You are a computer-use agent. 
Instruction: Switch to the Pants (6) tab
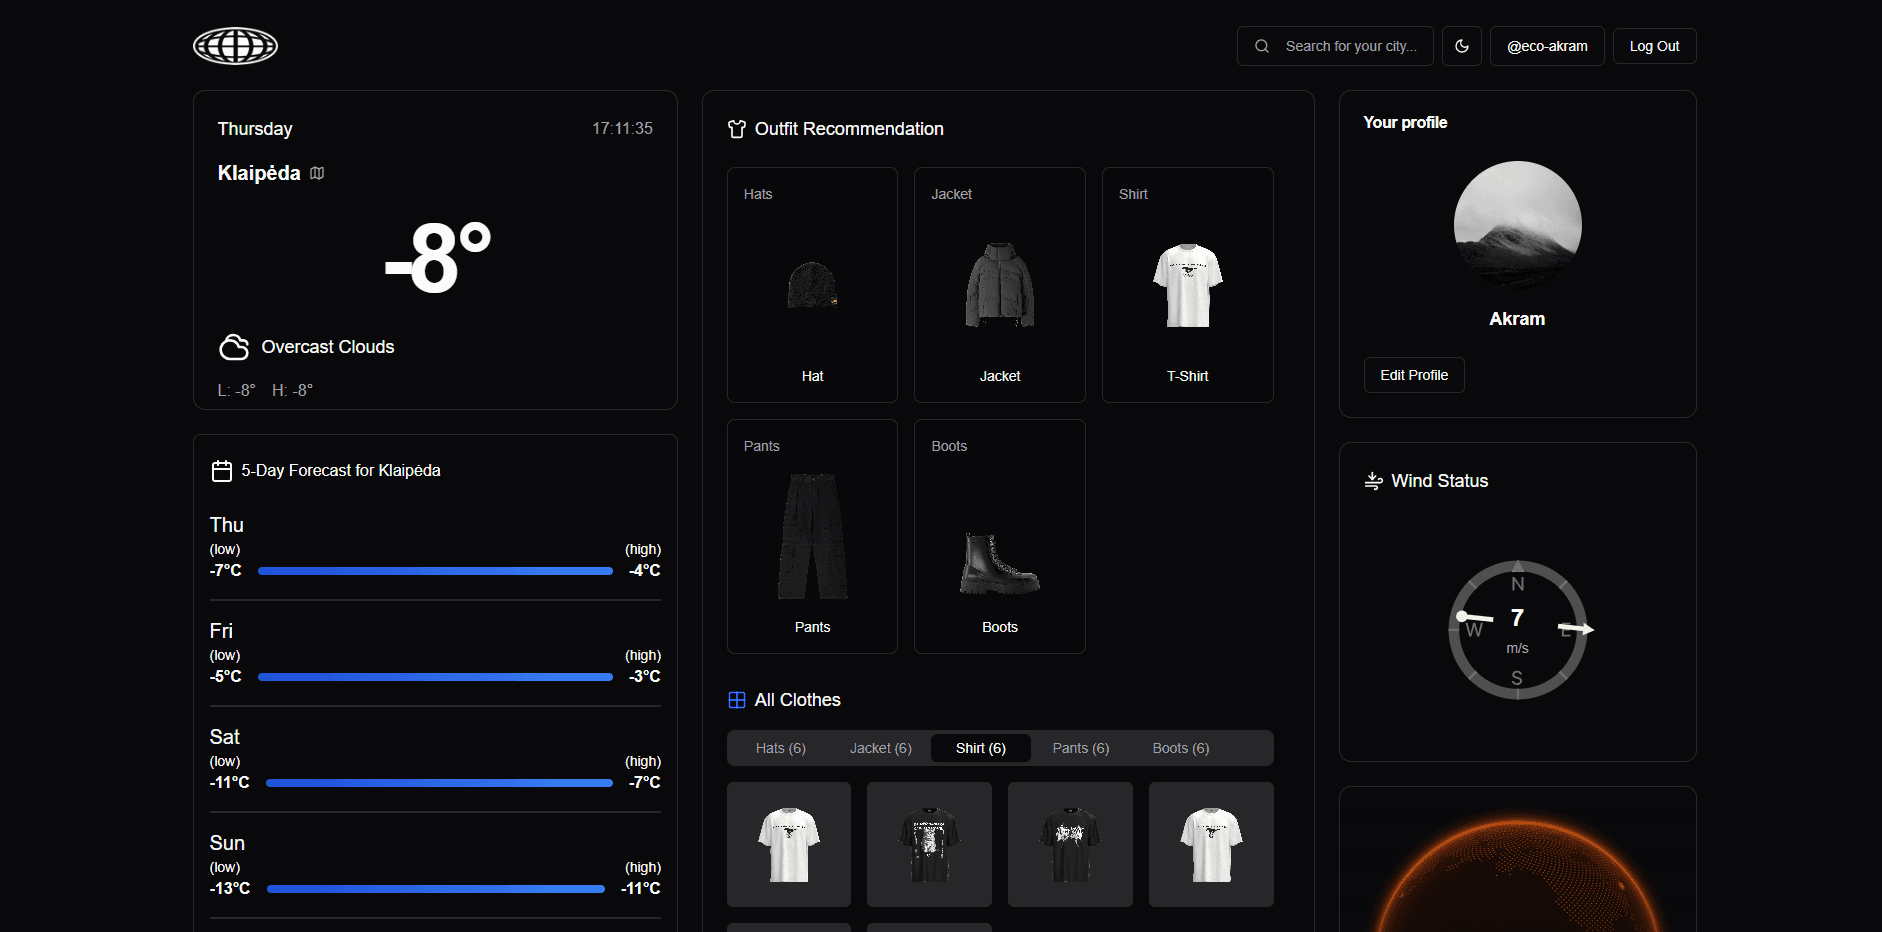pos(1081,748)
